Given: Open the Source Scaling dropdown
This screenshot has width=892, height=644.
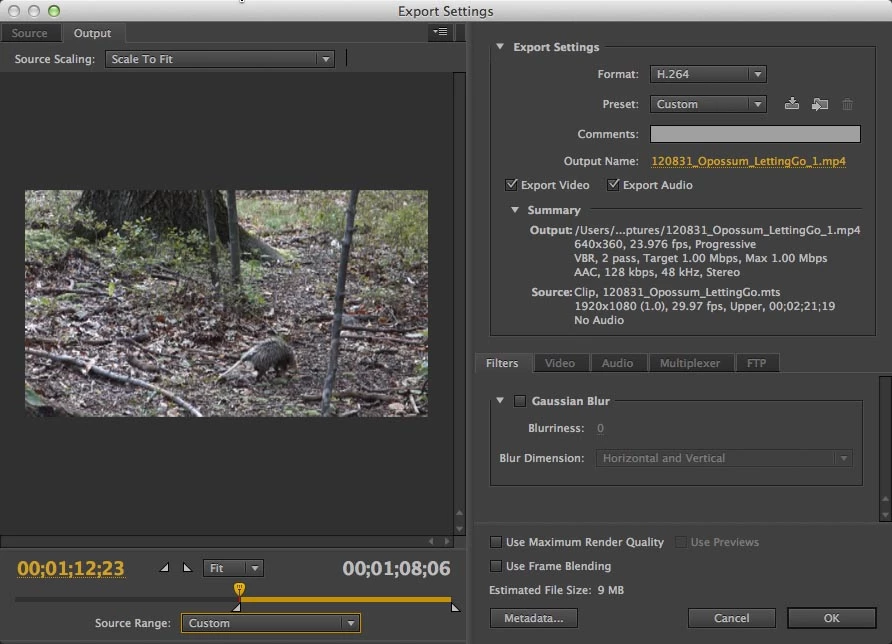Looking at the screenshot, I should (220, 59).
